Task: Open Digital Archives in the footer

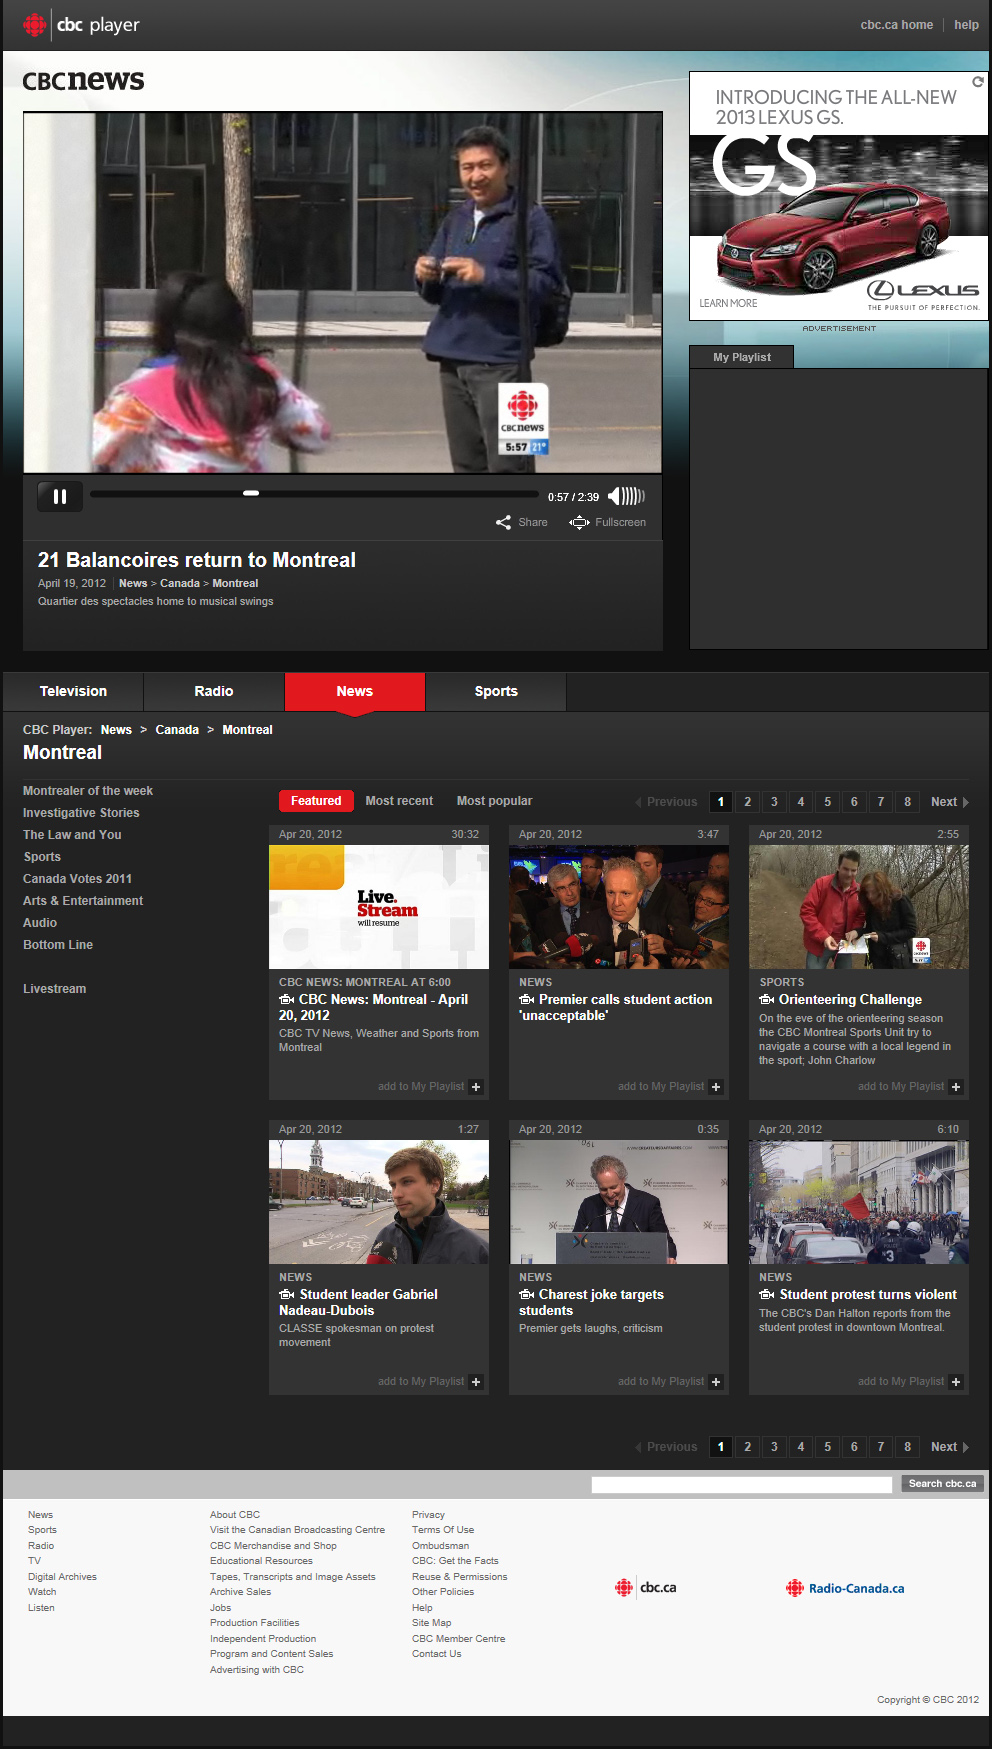Action: coord(62,1577)
